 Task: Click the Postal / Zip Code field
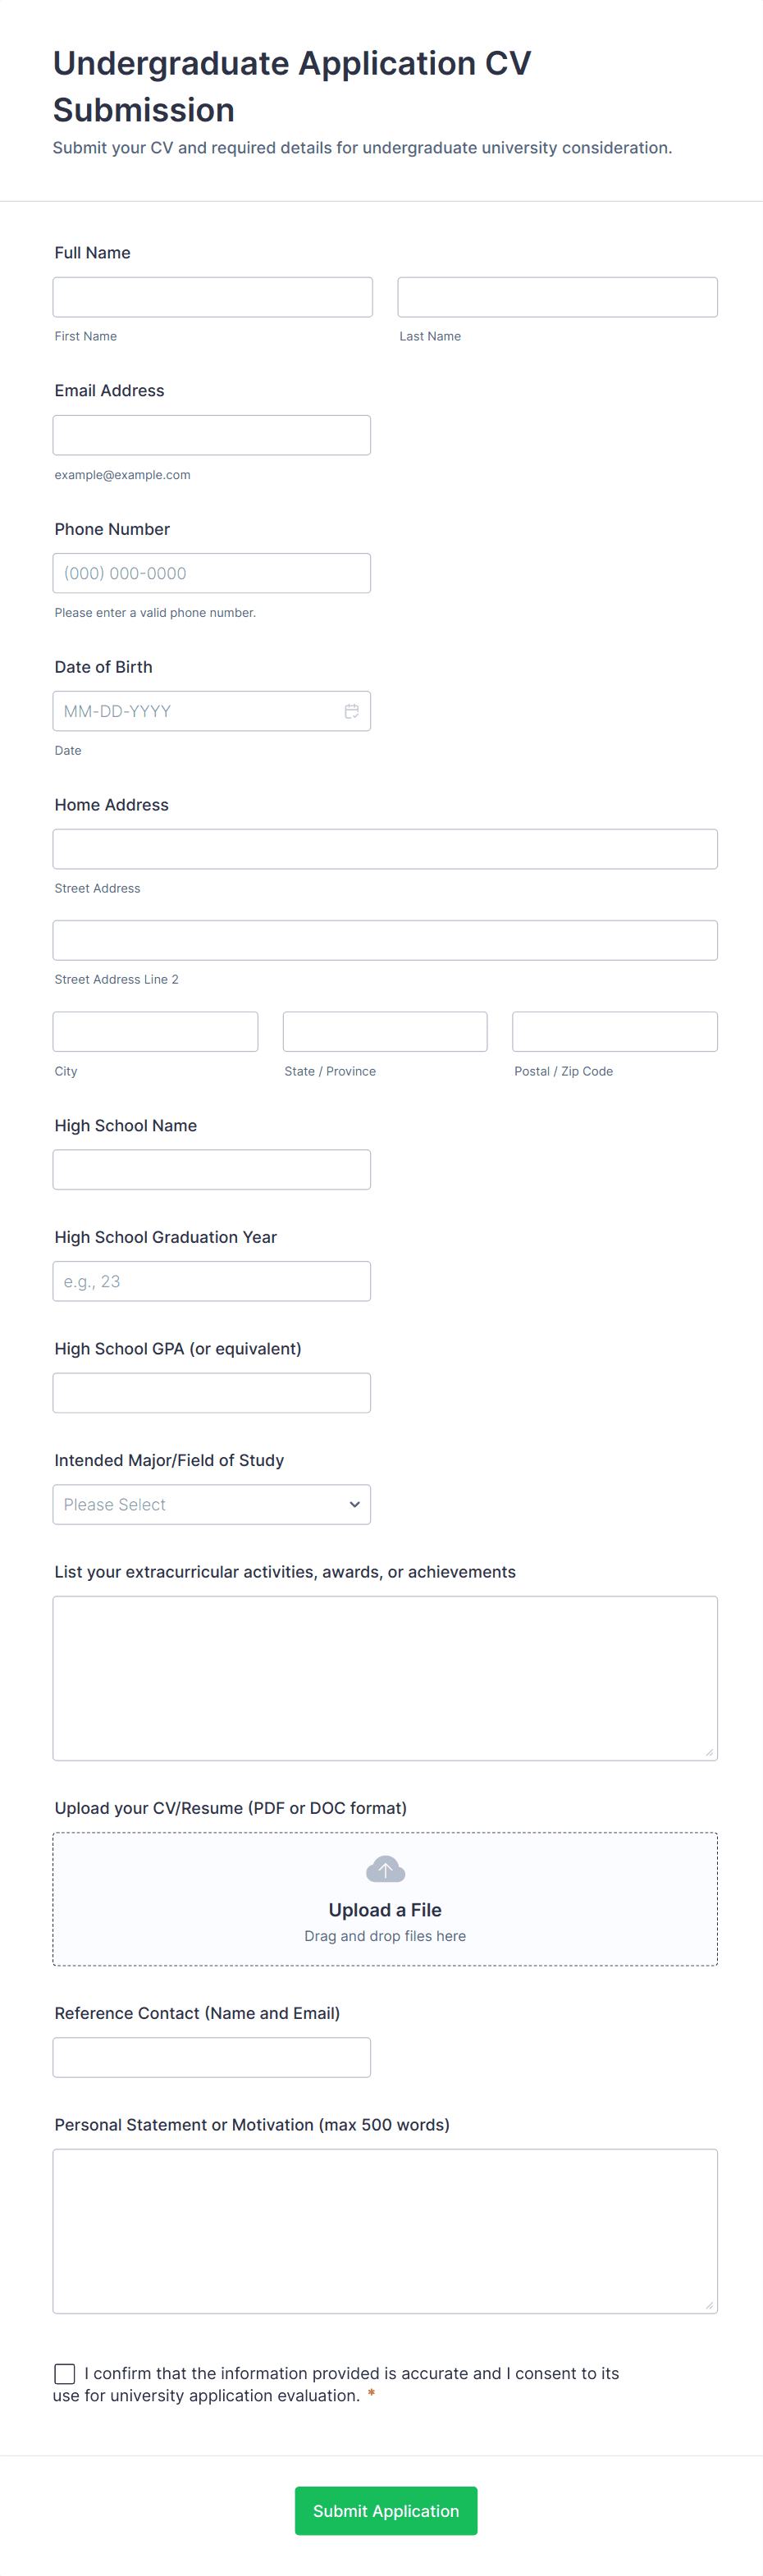tap(614, 1031)
